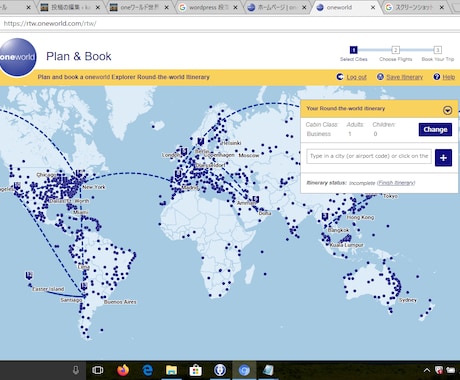
Task: Click the Log out icon
Action: click(x=340, y=77)
